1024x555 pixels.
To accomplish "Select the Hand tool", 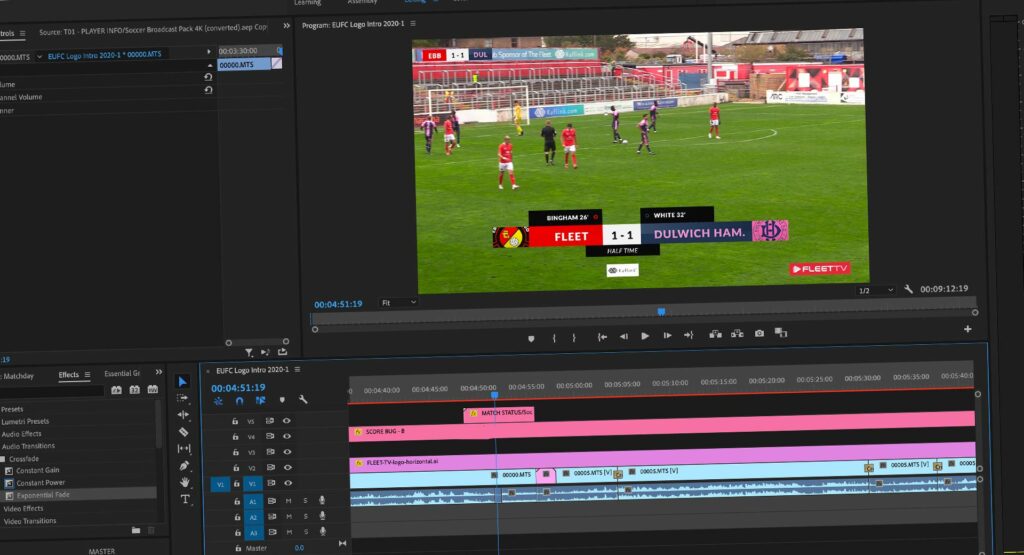I will pos(185,482).
